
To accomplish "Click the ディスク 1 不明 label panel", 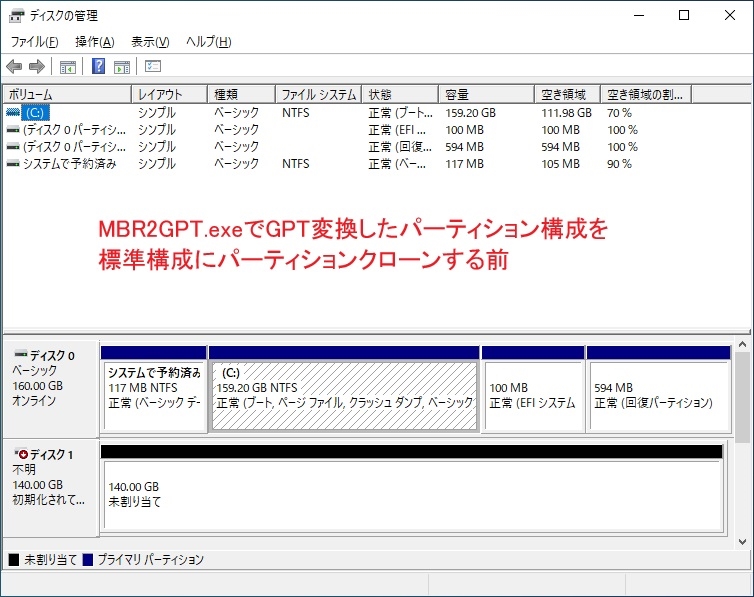I will click(50, 487).
